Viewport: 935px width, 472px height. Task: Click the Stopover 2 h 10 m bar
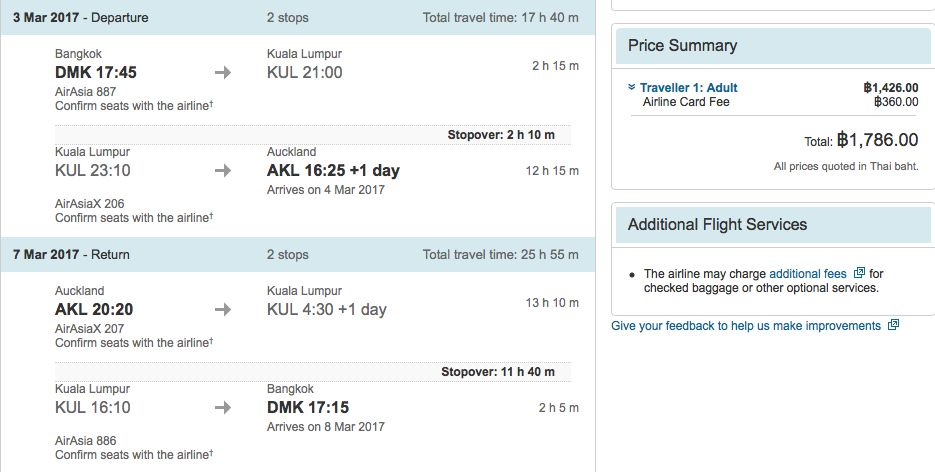[313, 135]
